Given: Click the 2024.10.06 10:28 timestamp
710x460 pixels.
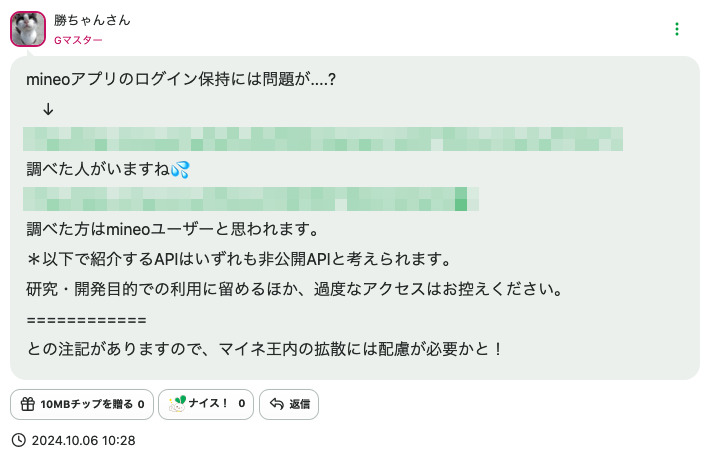Looking at the screenshot, I should [x=83, y=440].
